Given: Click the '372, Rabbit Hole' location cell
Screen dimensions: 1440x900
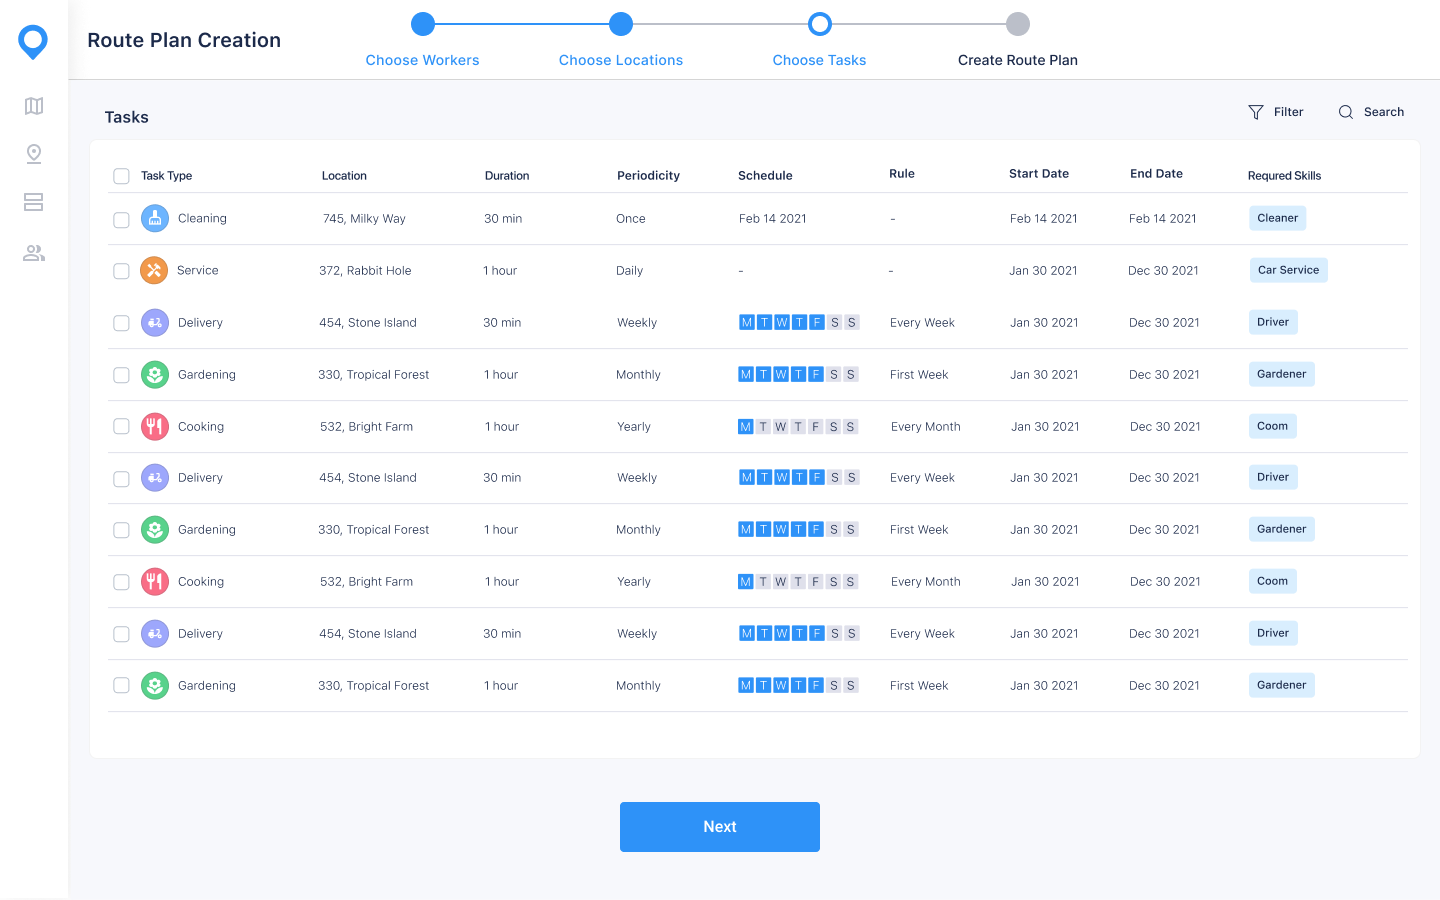Looking at the screenshot, I should click(365, 271).
